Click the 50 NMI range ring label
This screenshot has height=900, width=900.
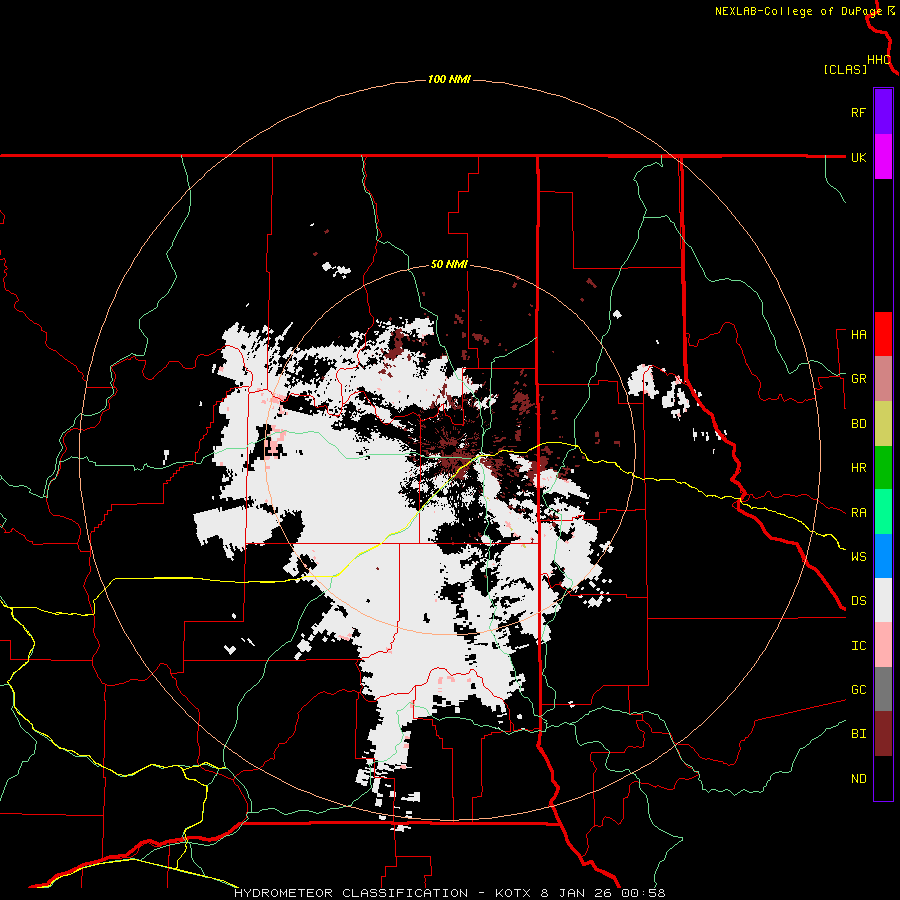(x=449, y=265)
